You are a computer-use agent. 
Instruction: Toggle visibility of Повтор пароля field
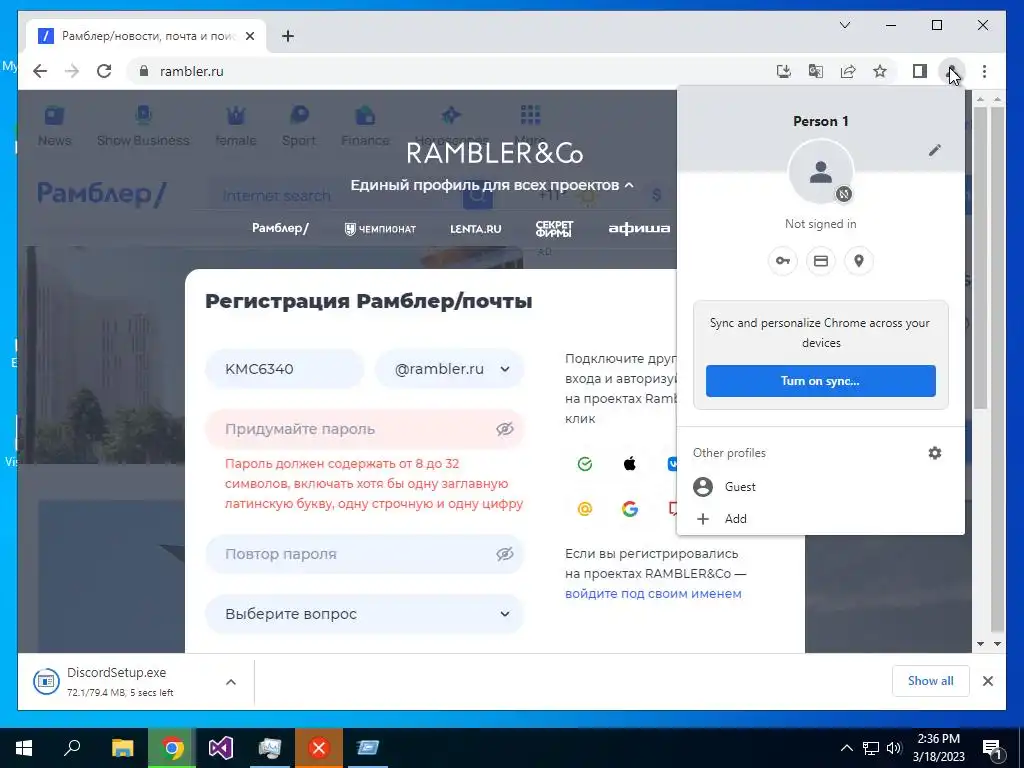(504, 554)
